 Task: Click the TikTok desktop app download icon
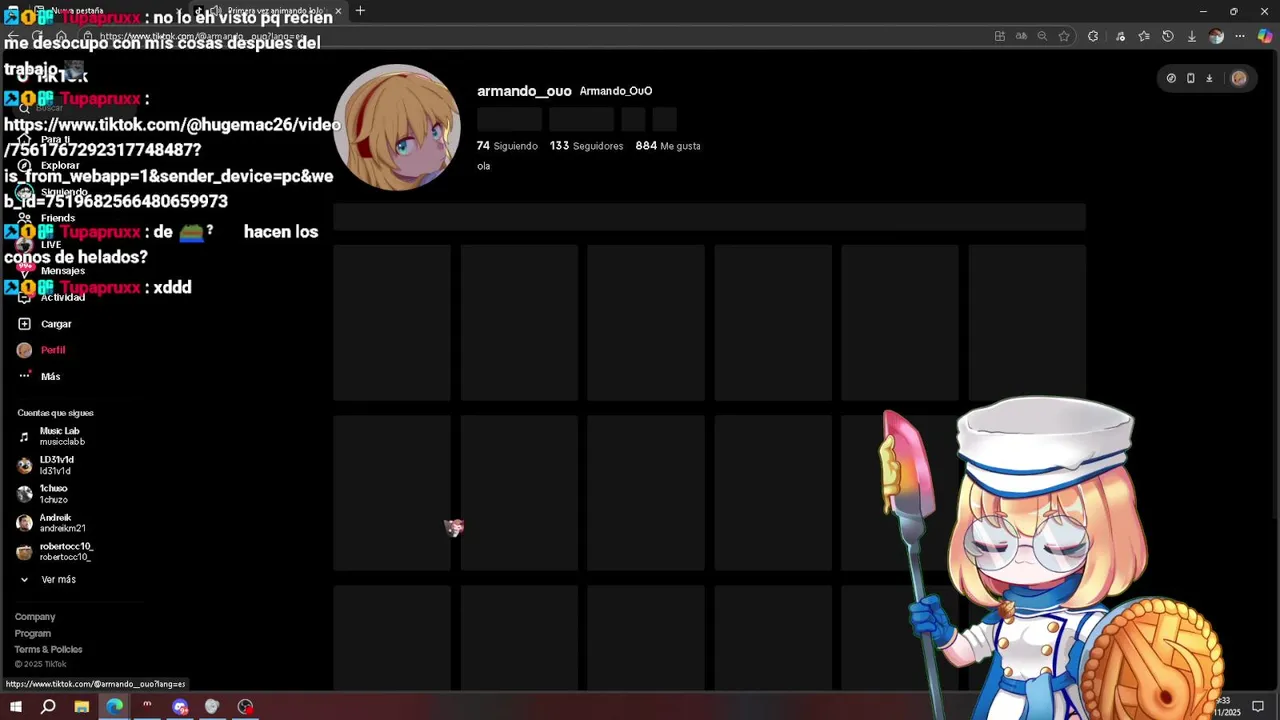point(1209,78)
